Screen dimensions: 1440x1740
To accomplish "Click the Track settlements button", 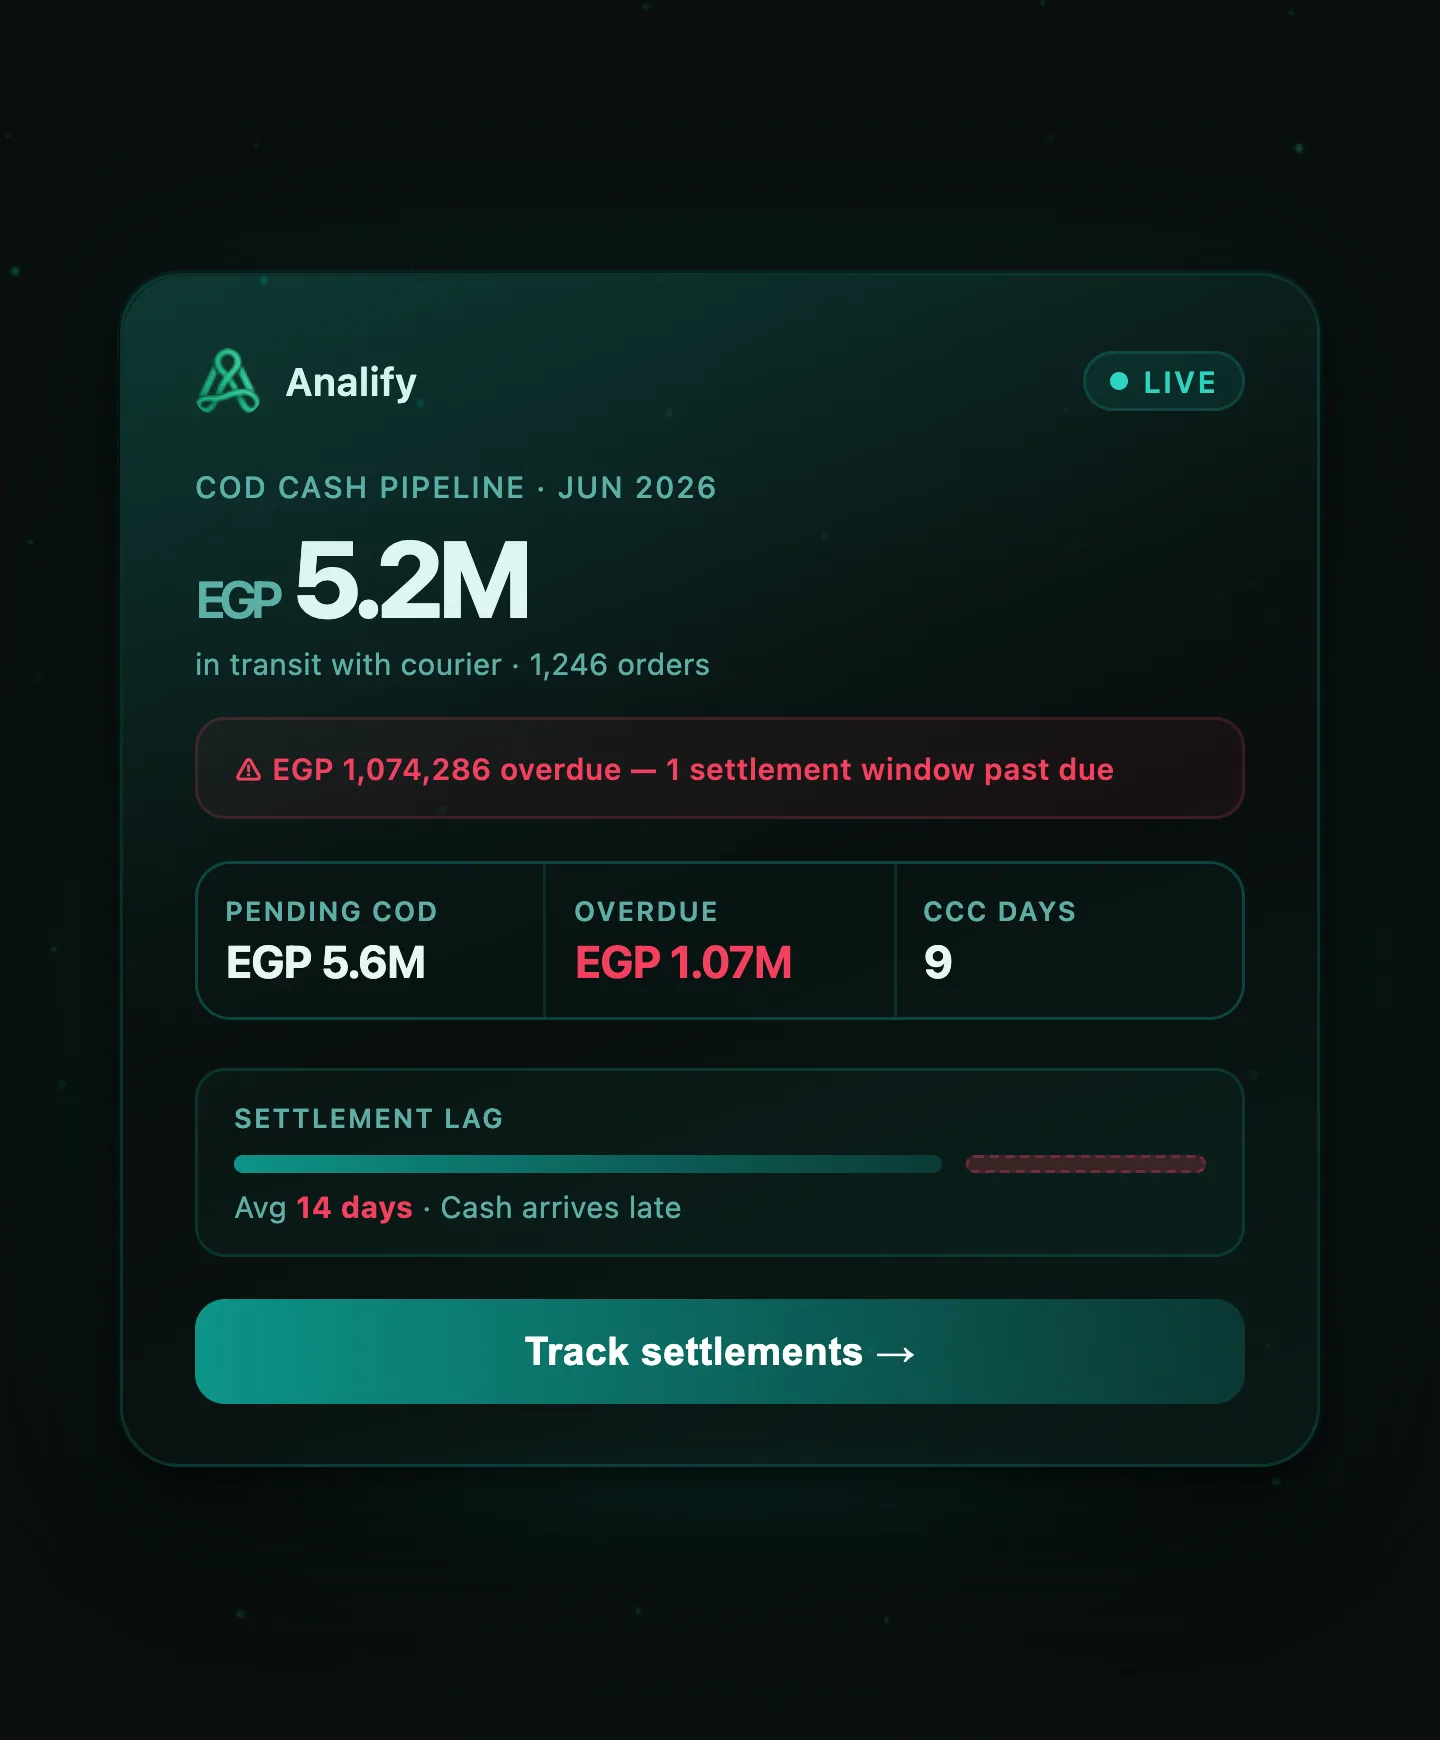I will click(x=720, y=1351).
